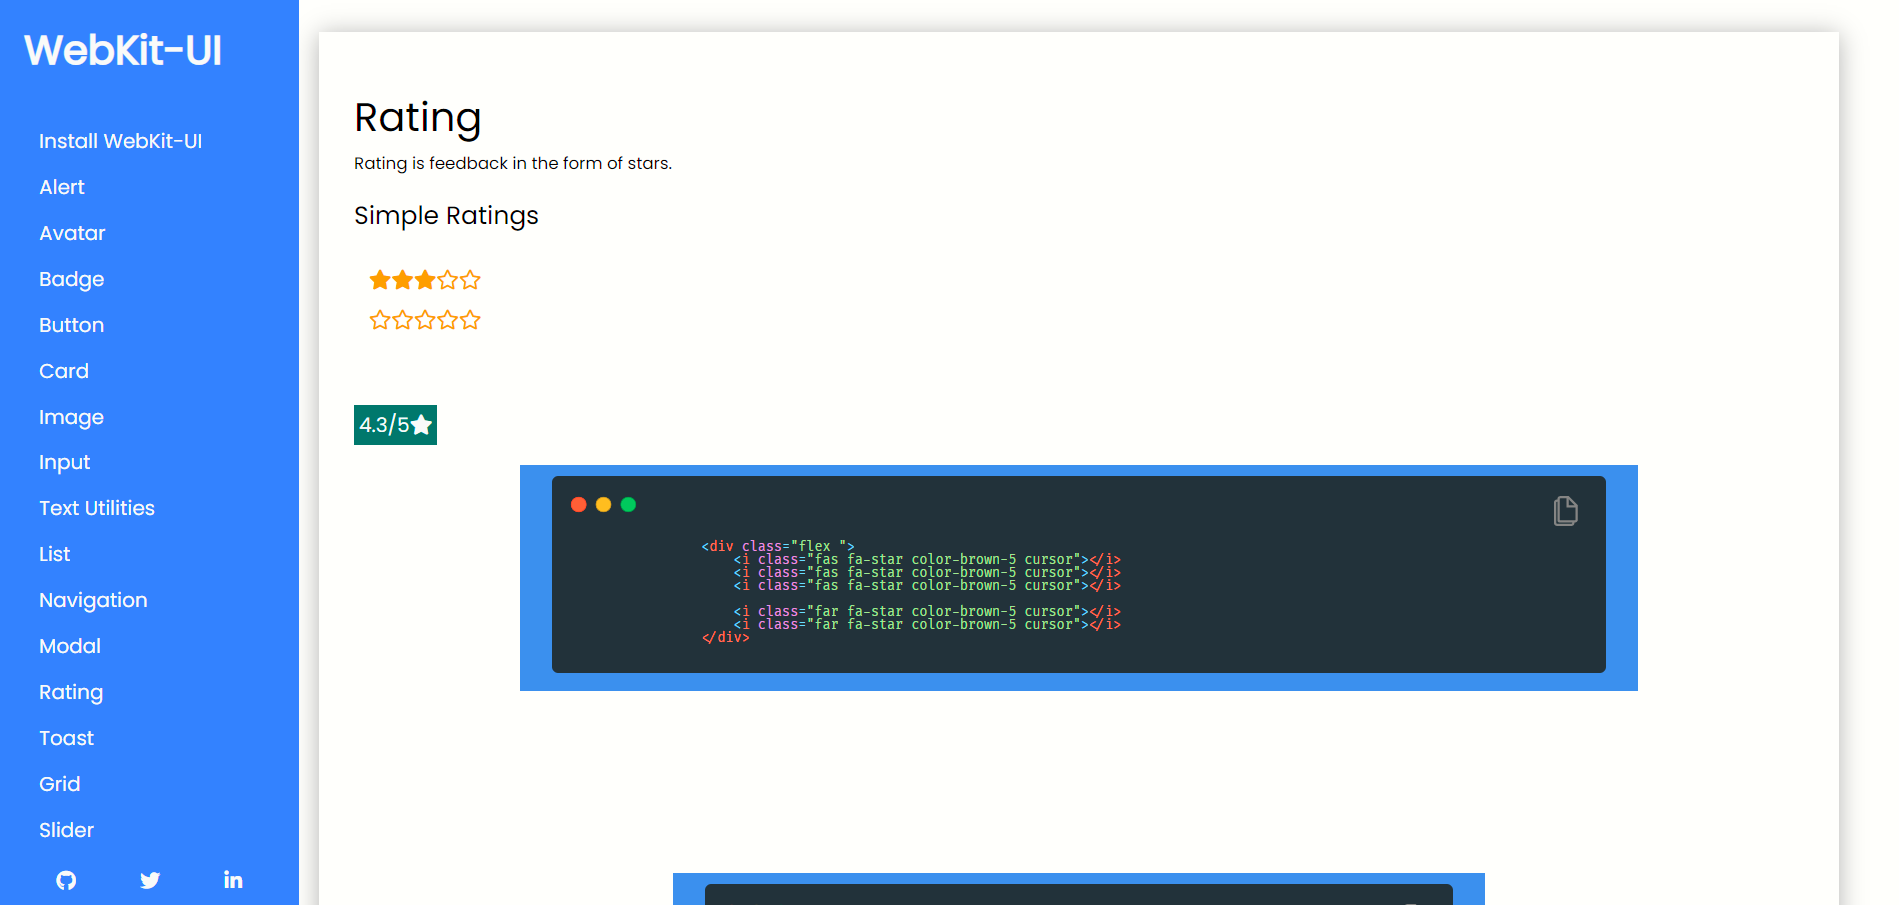Open the Badge component page

click(71, 279)
